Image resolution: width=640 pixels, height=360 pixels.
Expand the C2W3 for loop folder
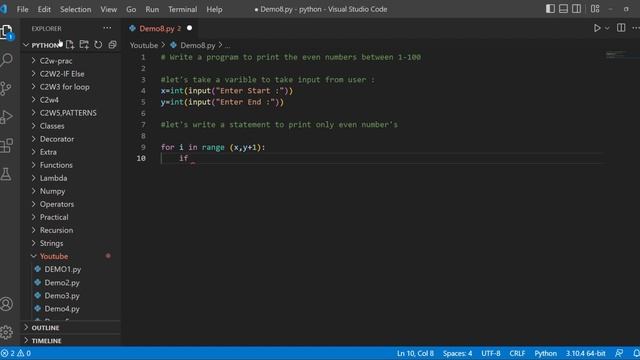(x=64, y=87)
